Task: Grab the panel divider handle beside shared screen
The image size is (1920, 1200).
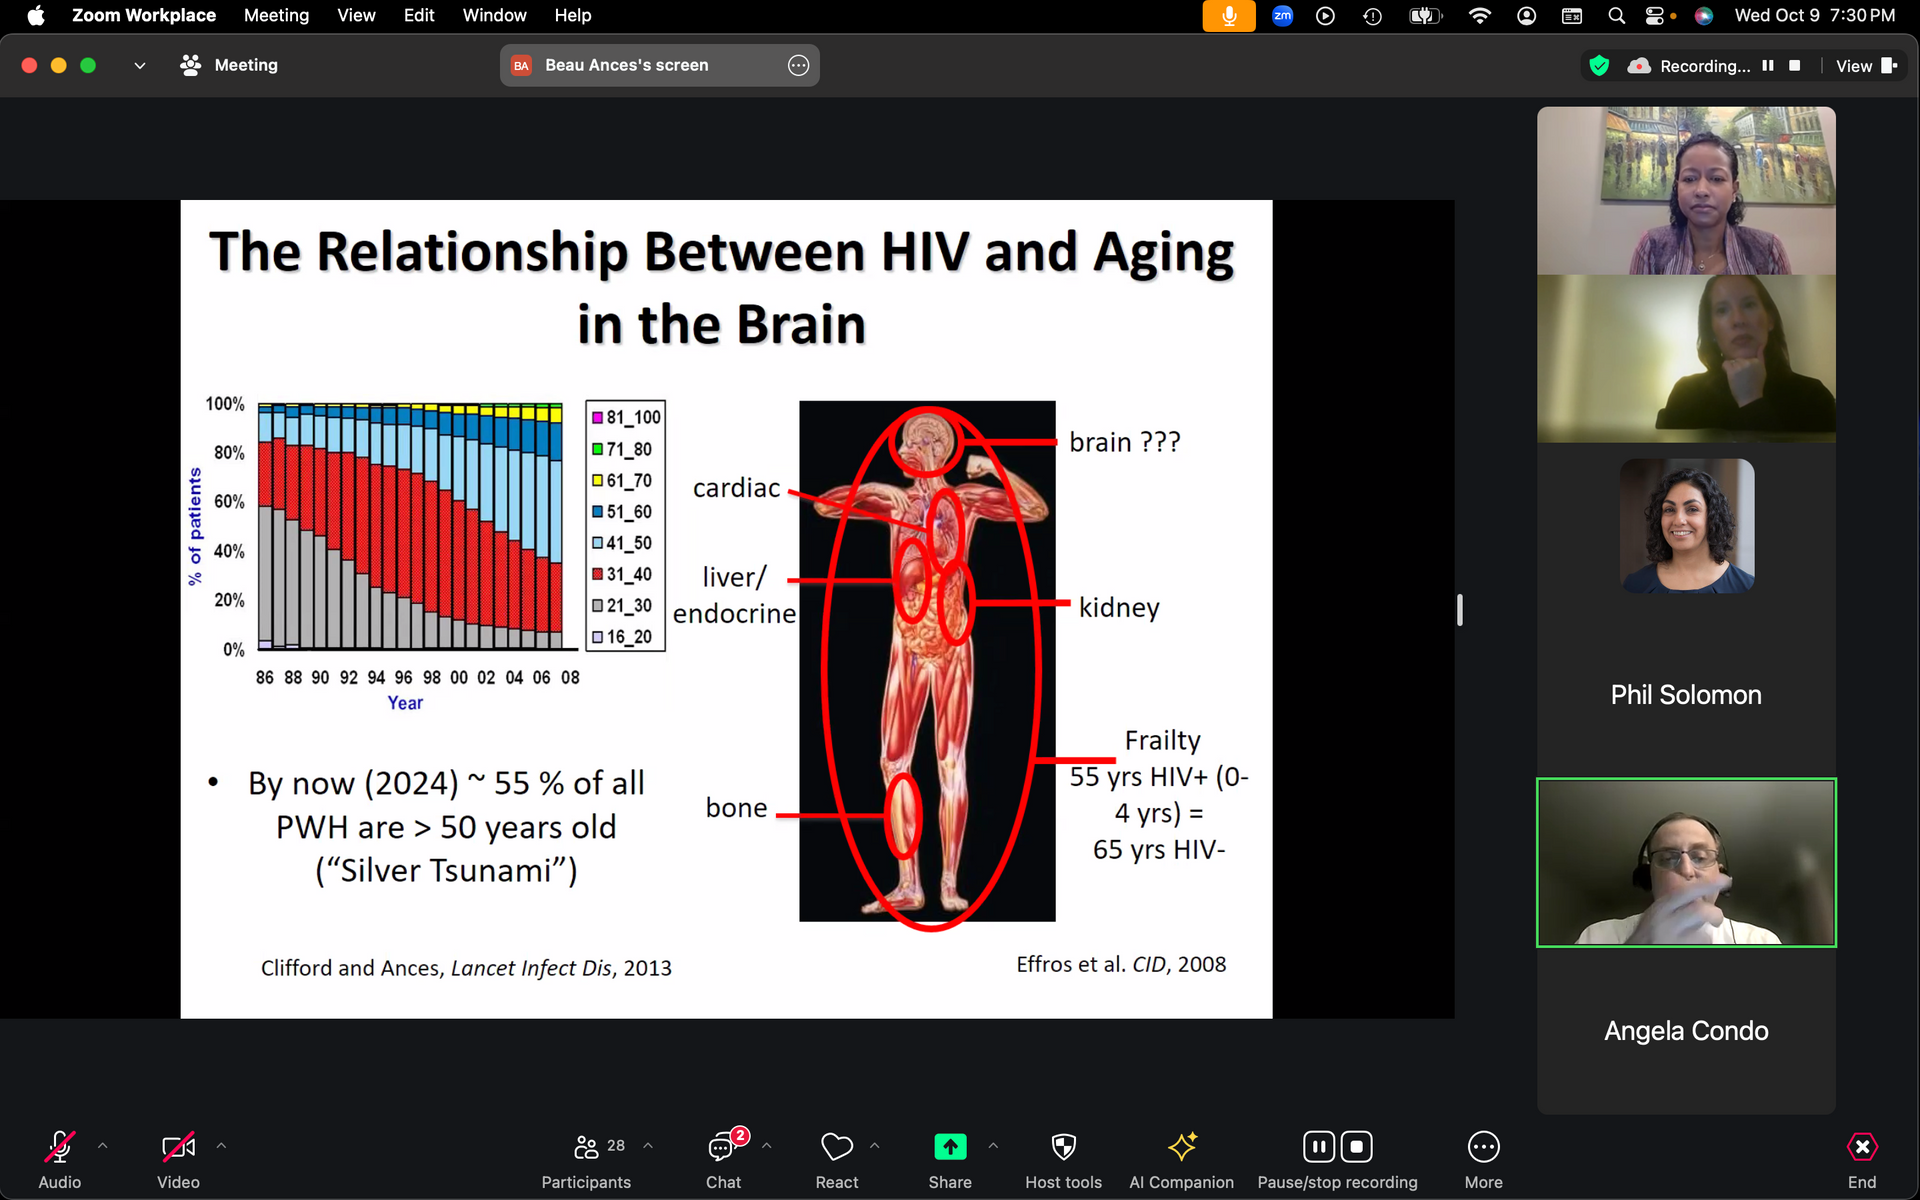Action: pos(1460,609)
